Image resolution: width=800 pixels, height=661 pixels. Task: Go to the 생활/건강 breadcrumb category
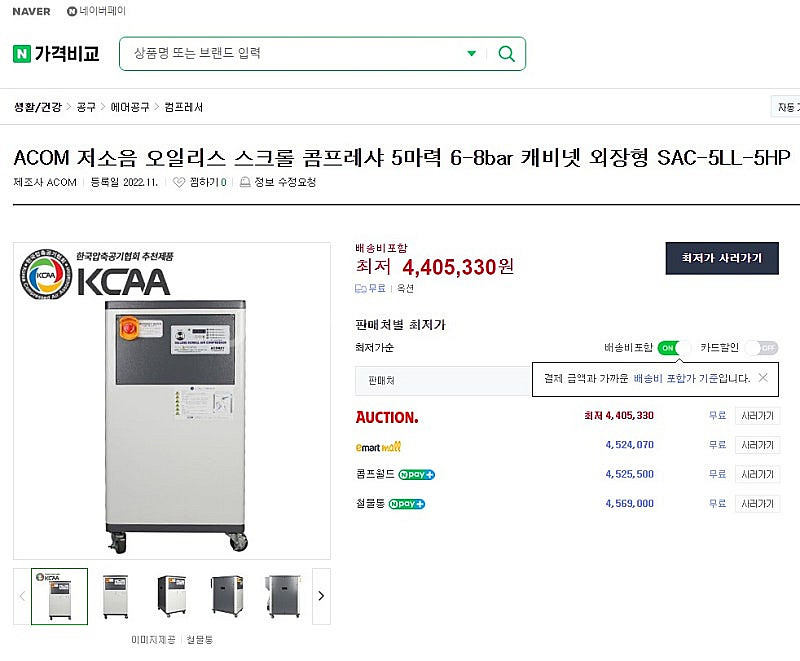37,106
